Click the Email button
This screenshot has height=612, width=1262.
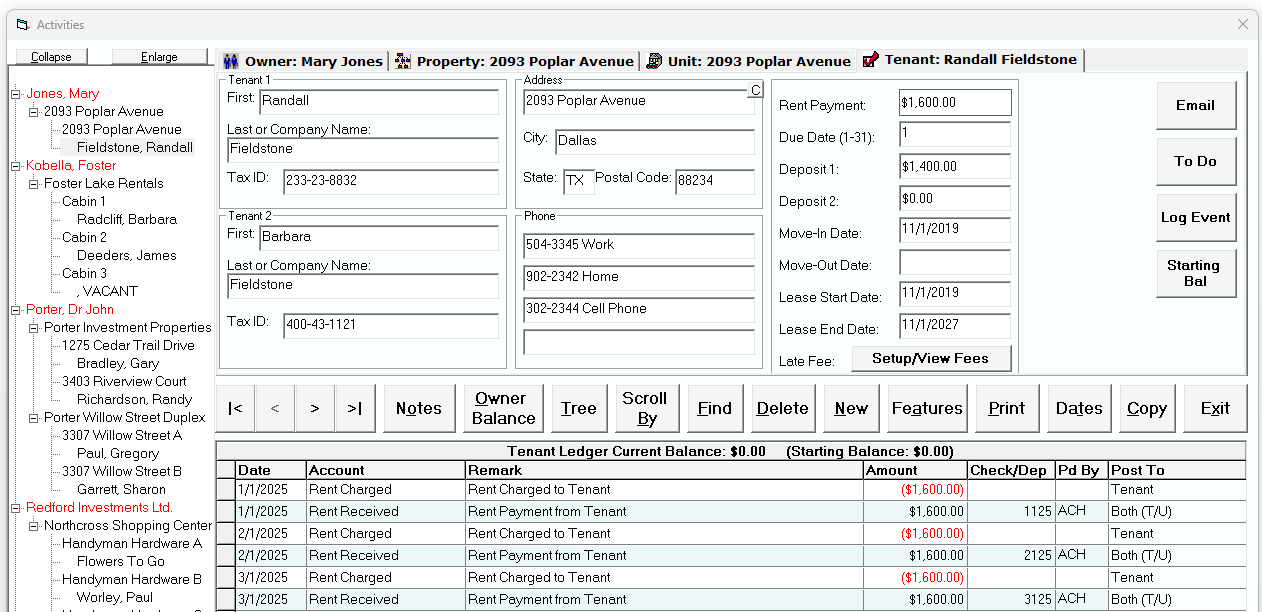[1196, 105]
